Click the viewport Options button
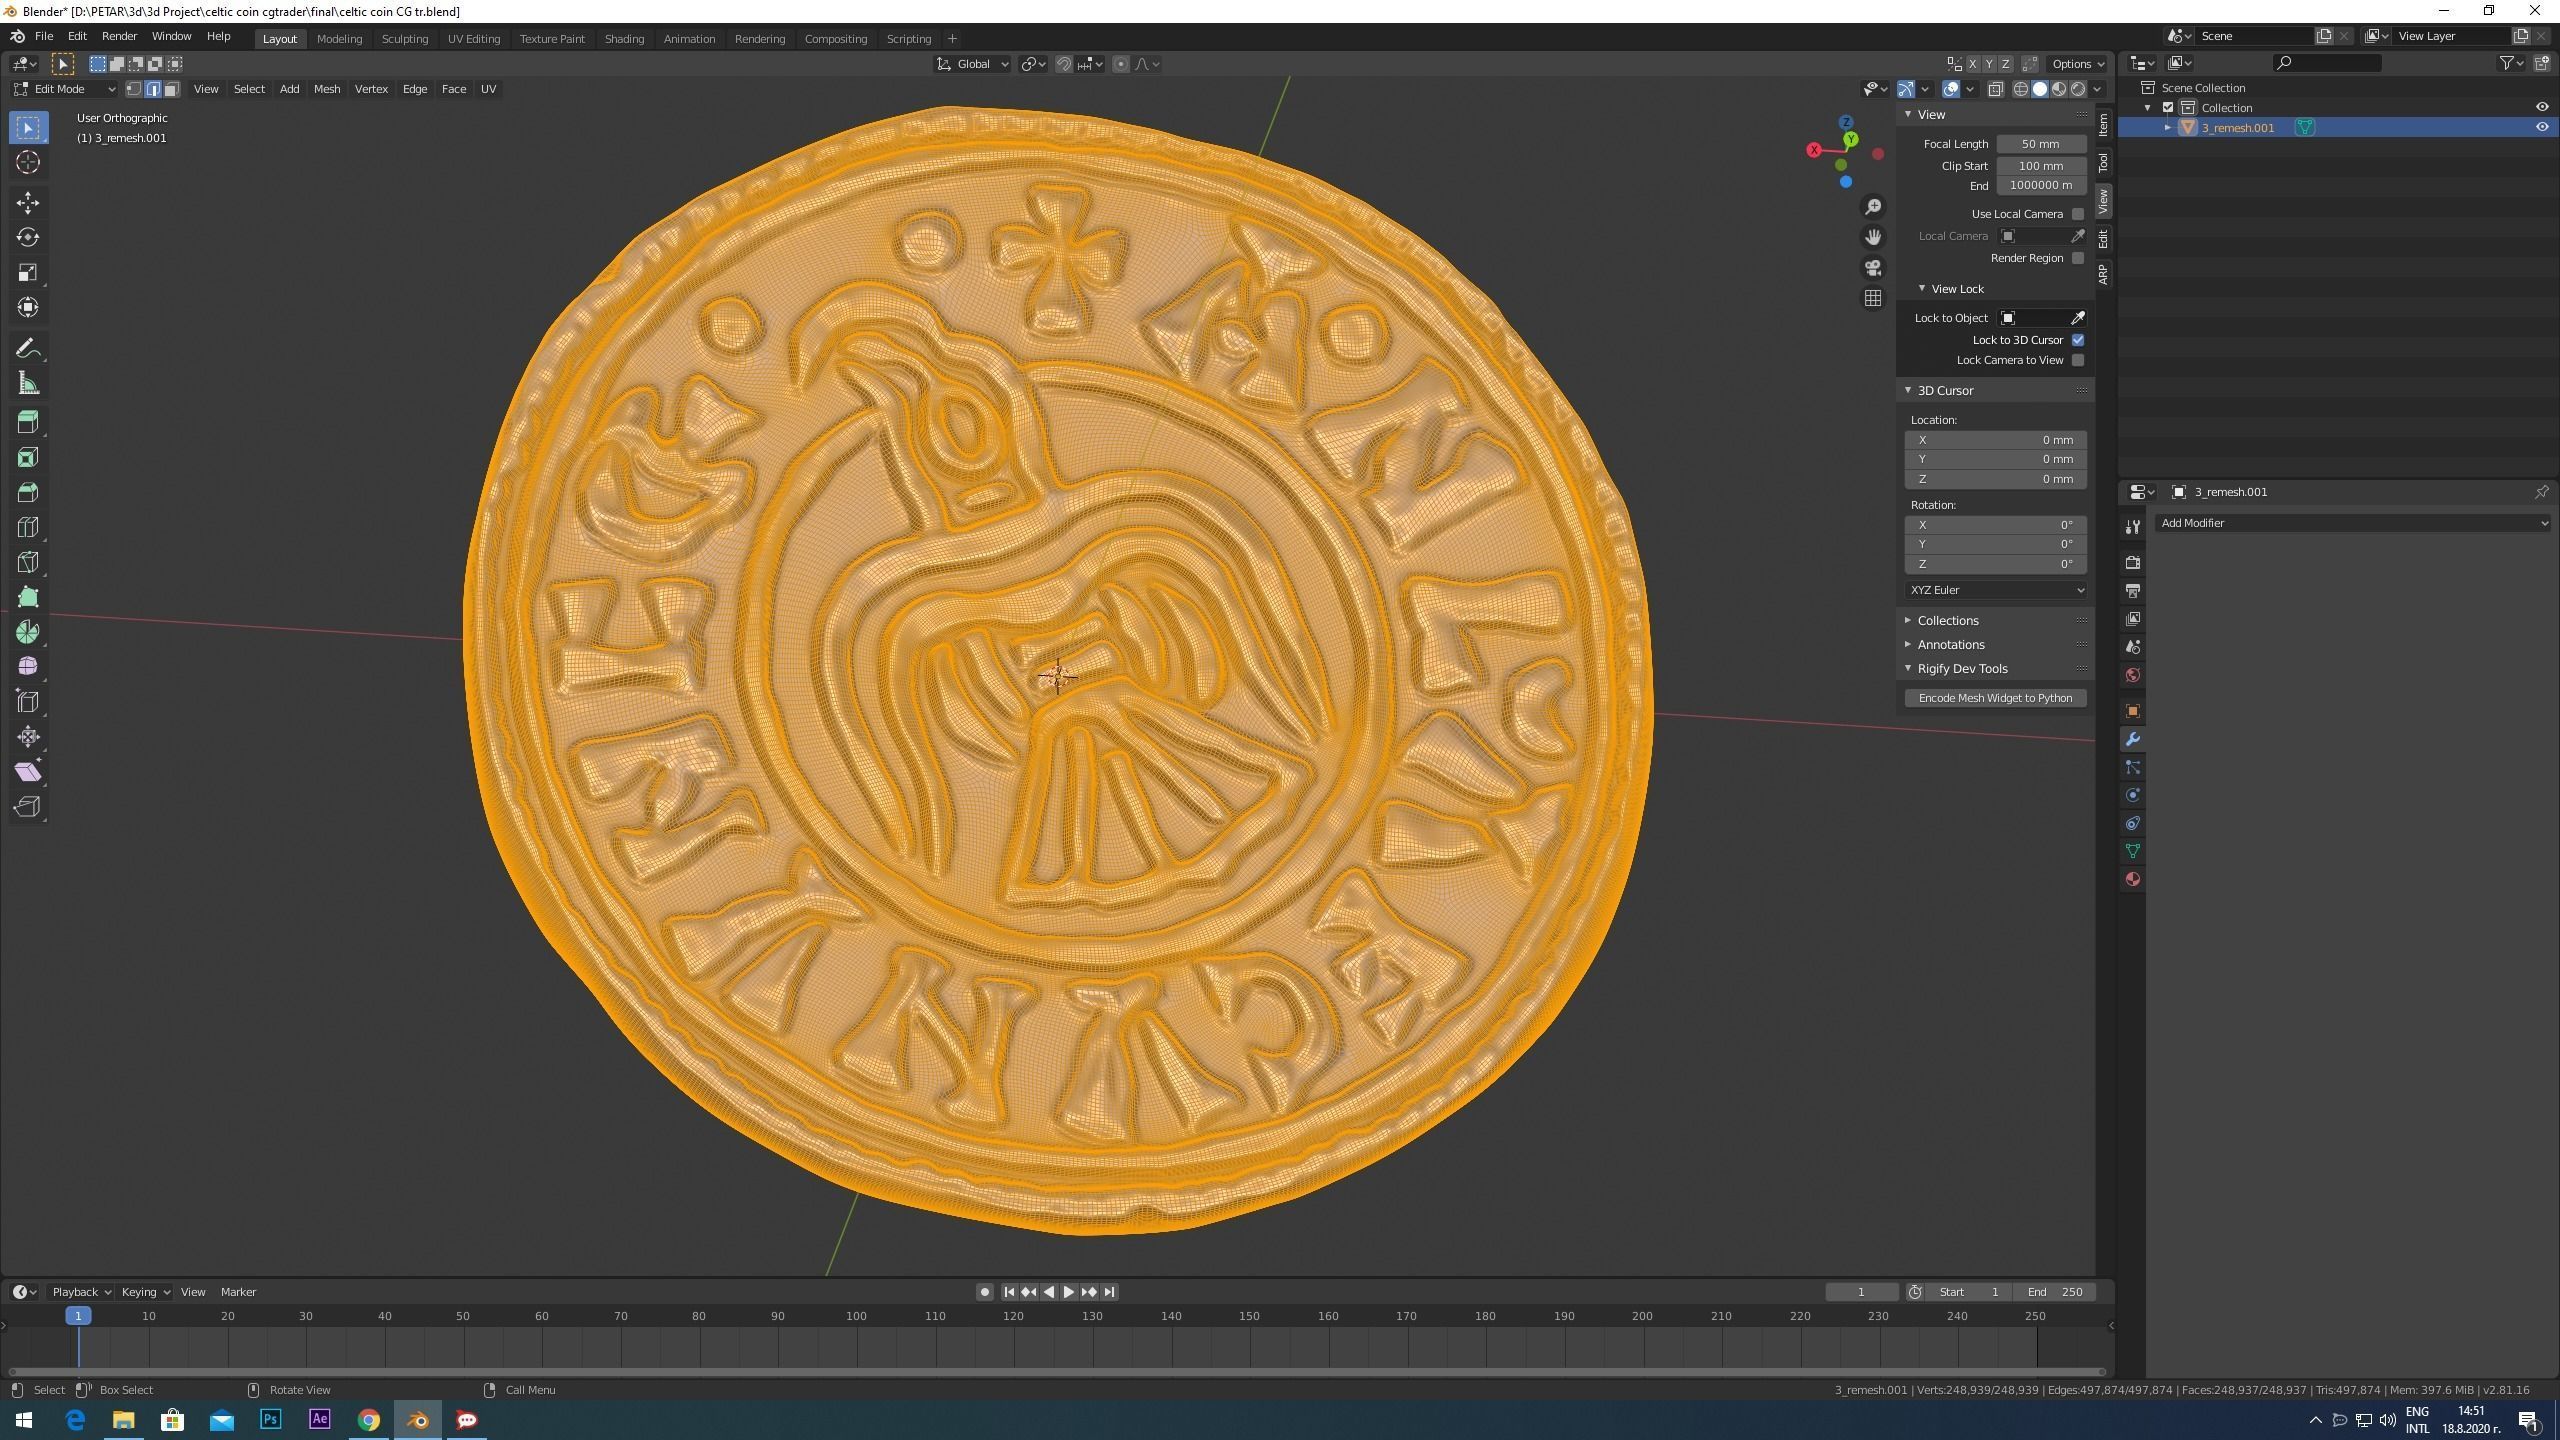The width and height of the screenshot is (2560, 1440). pos(2078,64)
